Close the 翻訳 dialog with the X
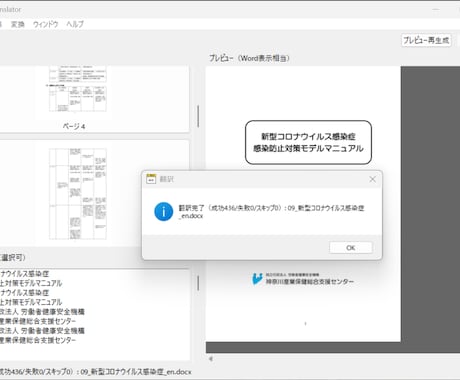The image size is (460, 380). [372, 179]
